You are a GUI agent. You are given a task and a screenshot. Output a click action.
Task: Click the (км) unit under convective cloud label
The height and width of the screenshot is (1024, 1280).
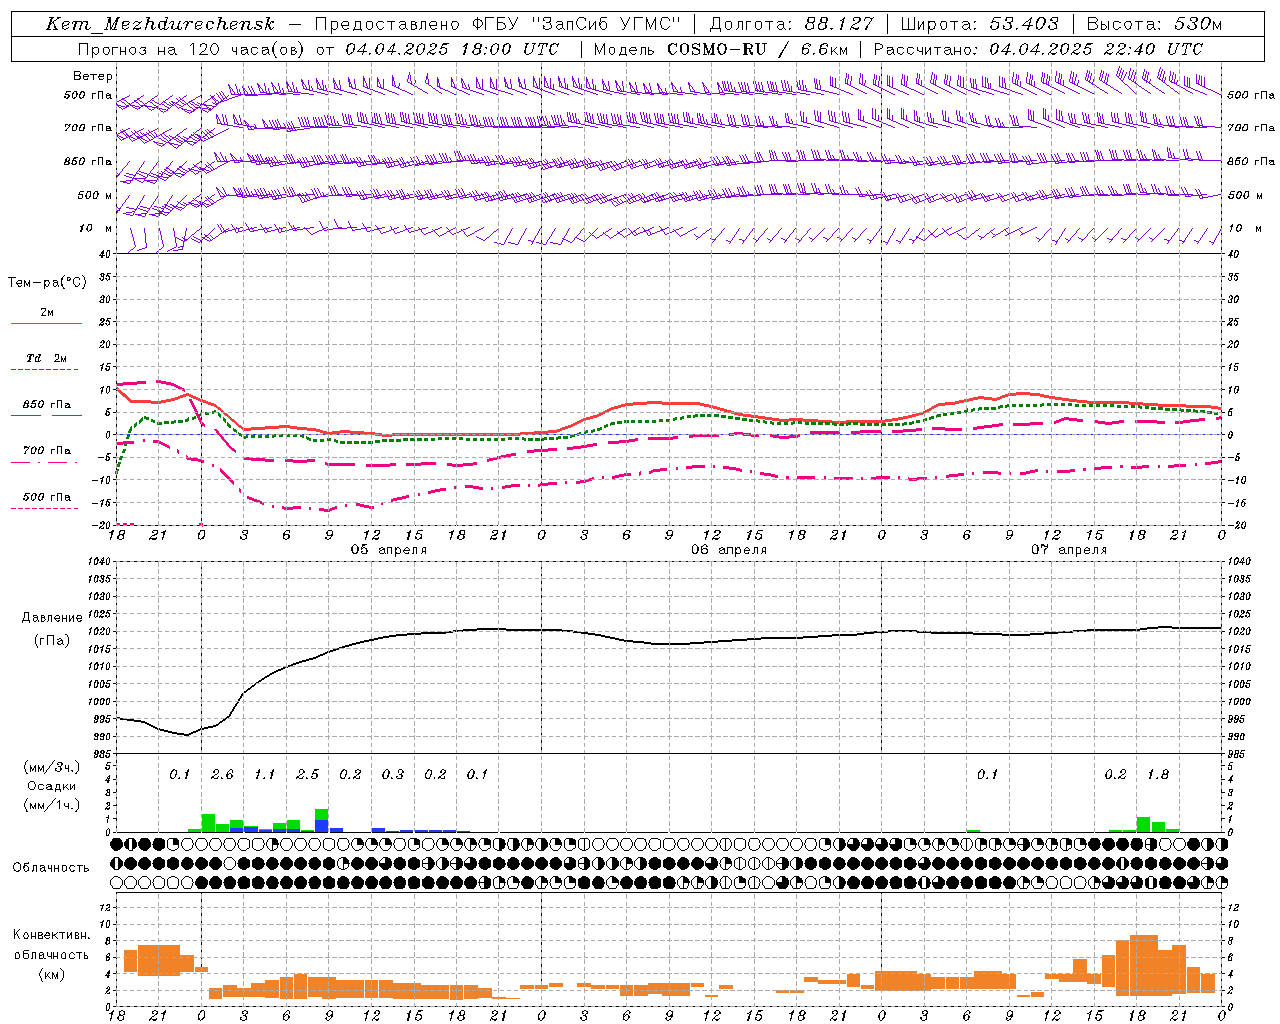[x=51, y=974]
